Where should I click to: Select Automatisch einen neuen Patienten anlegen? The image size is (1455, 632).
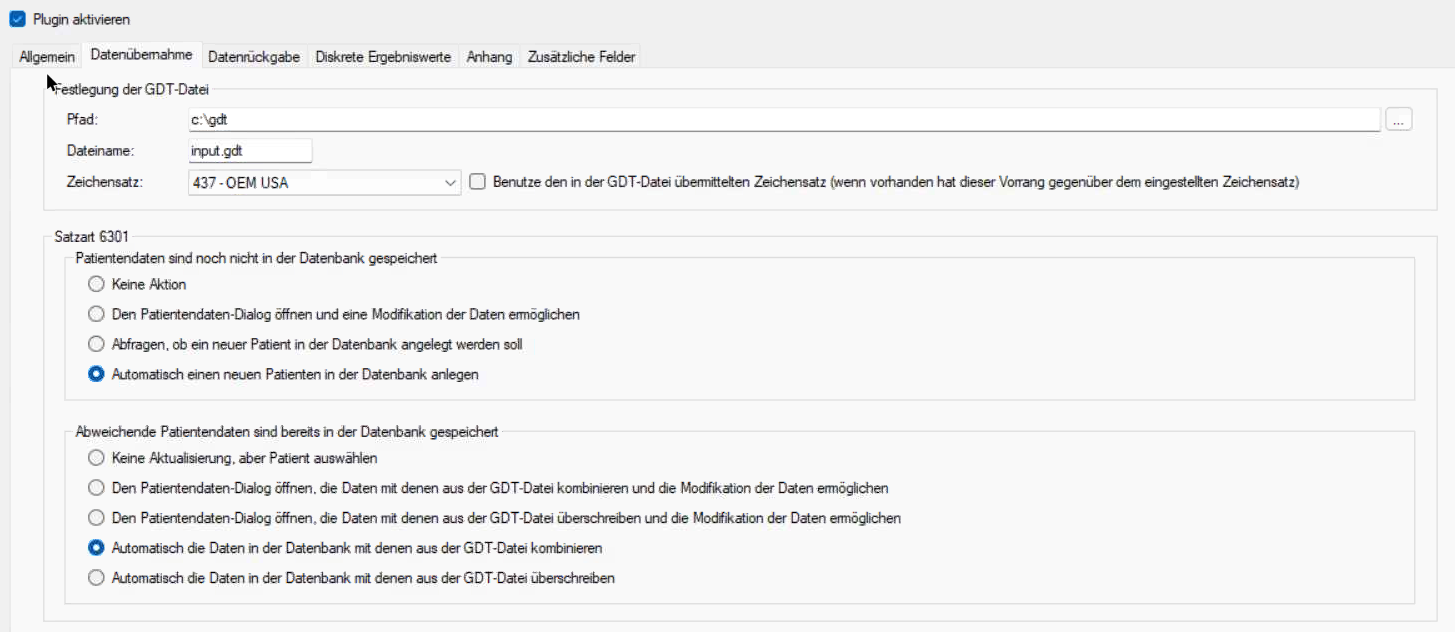(96, 375)
